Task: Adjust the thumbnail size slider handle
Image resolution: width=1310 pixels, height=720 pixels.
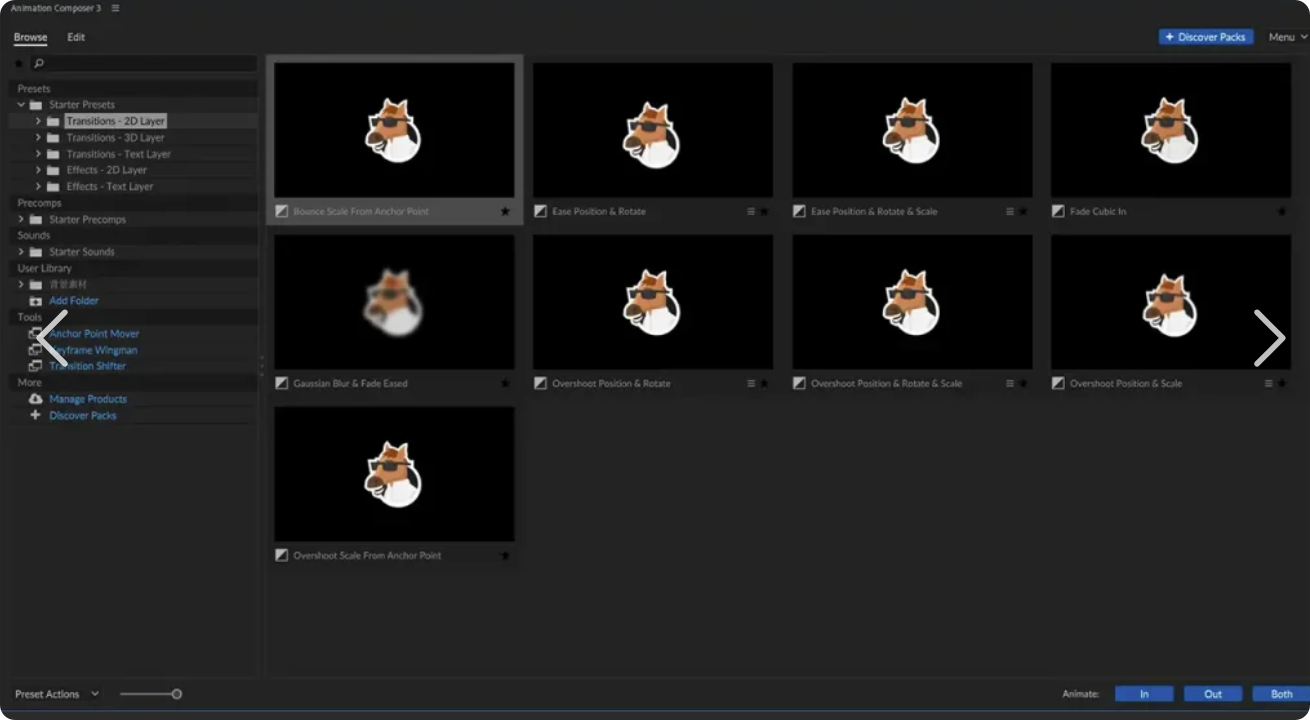Action: (x=177, y=694)
